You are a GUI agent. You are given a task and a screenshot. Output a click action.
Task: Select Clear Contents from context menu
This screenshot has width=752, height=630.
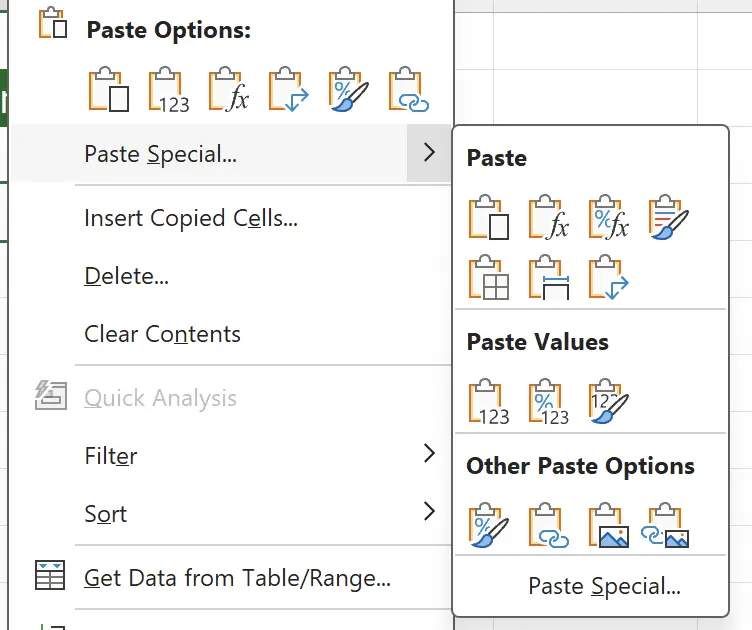162,334
